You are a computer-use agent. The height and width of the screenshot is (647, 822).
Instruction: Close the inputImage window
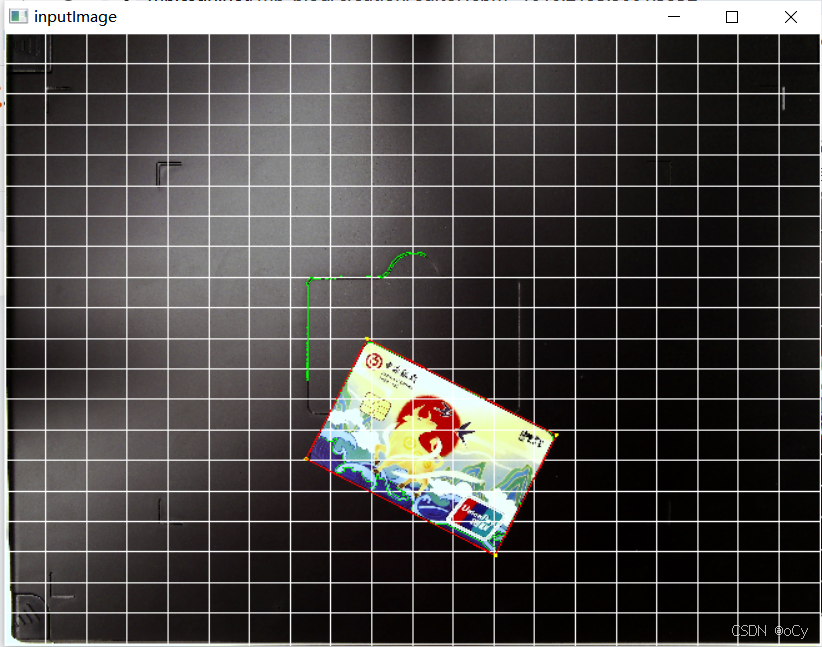[791, 17]
